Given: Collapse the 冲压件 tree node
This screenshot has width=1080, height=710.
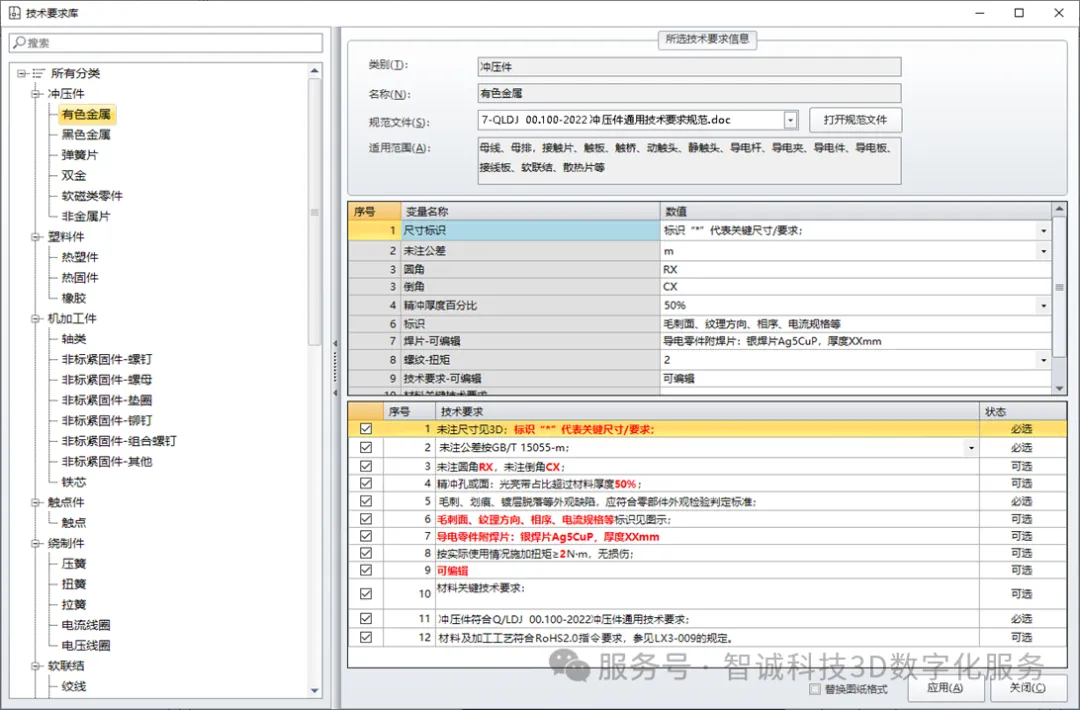Looking at the screenshot, I should pyautogui.click(x=36, y=94).
